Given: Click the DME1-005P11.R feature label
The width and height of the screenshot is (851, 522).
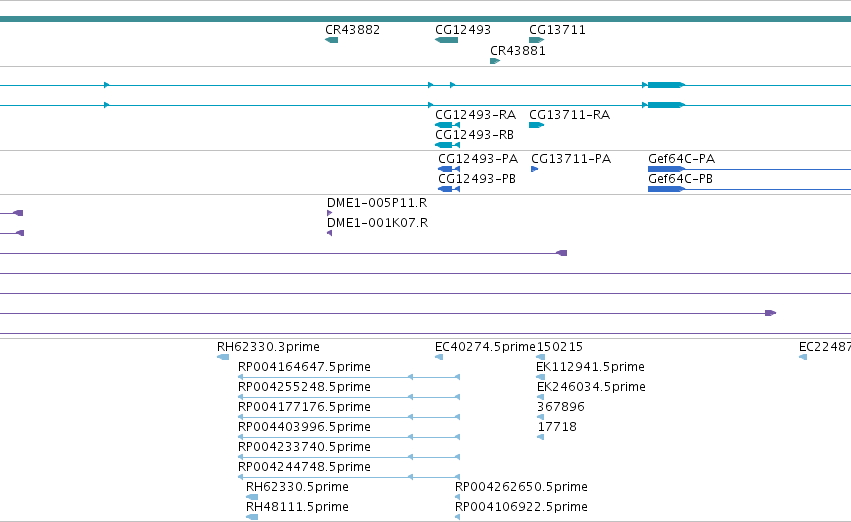Looking at the screenshot, I should click(x=377, y=203).
